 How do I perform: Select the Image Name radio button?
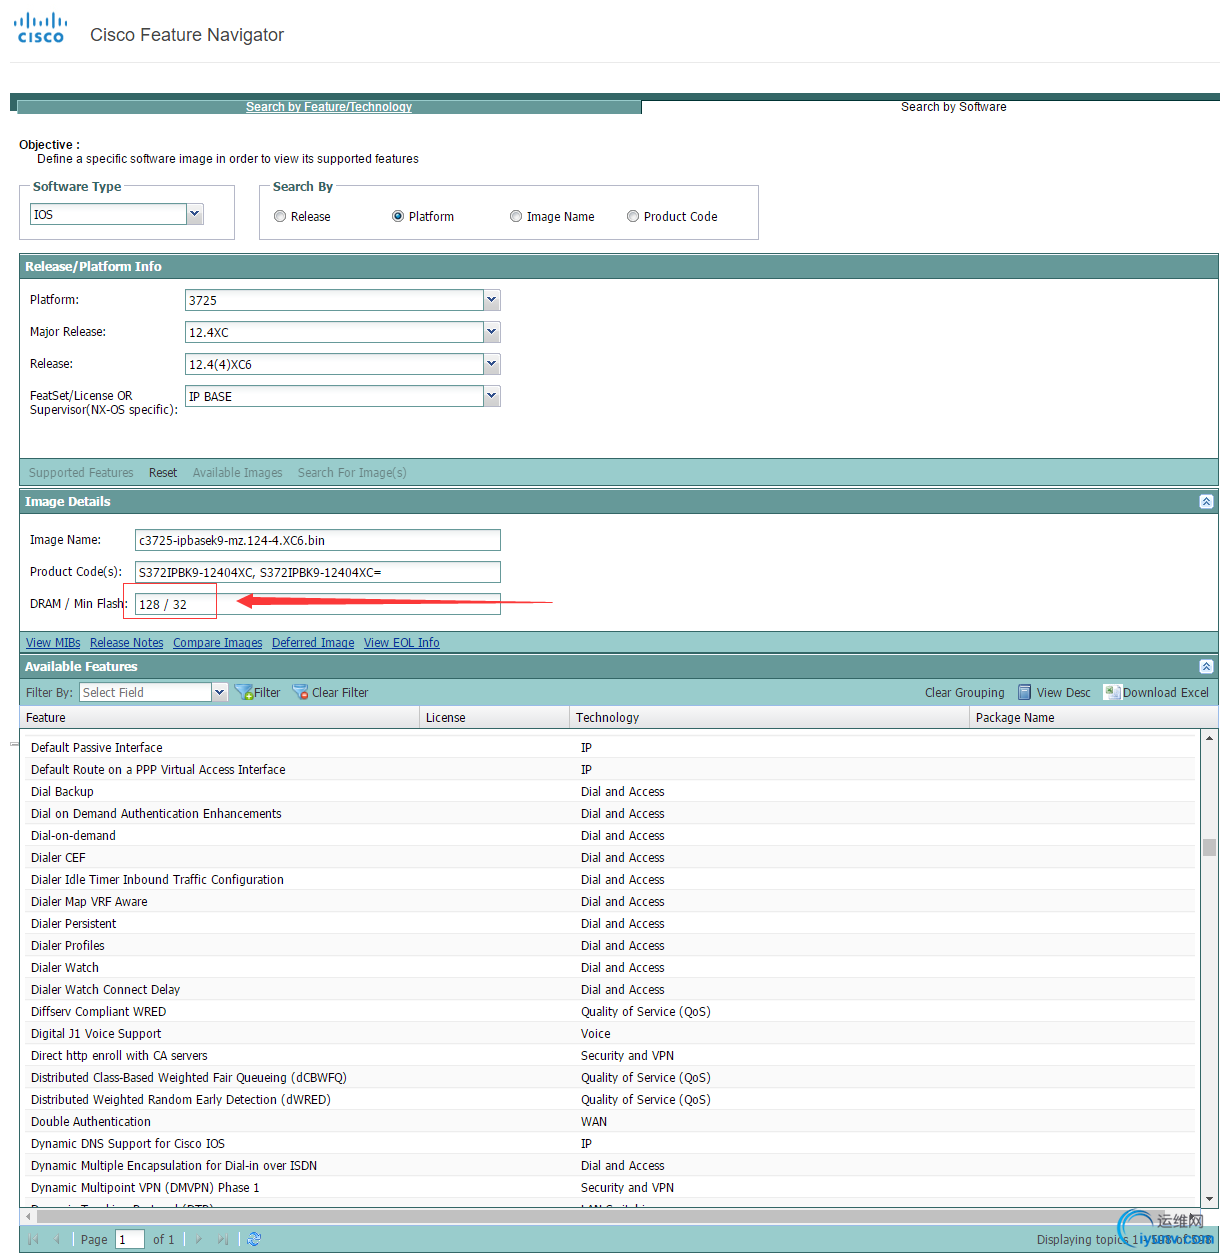[516, 216]
